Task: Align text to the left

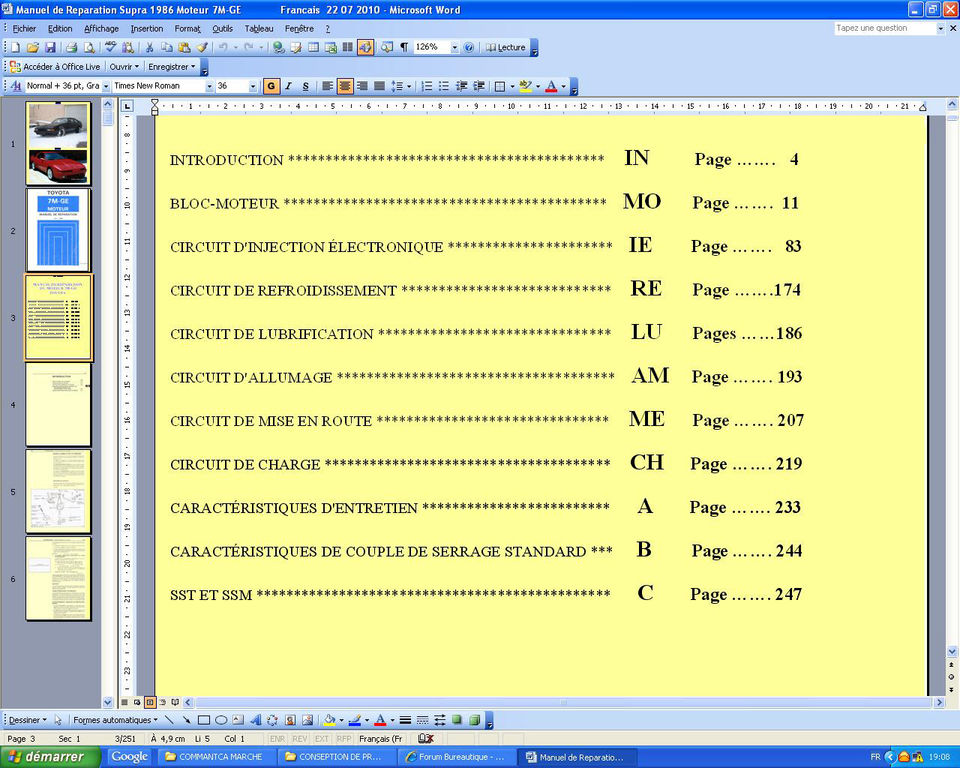Action: 328,86
